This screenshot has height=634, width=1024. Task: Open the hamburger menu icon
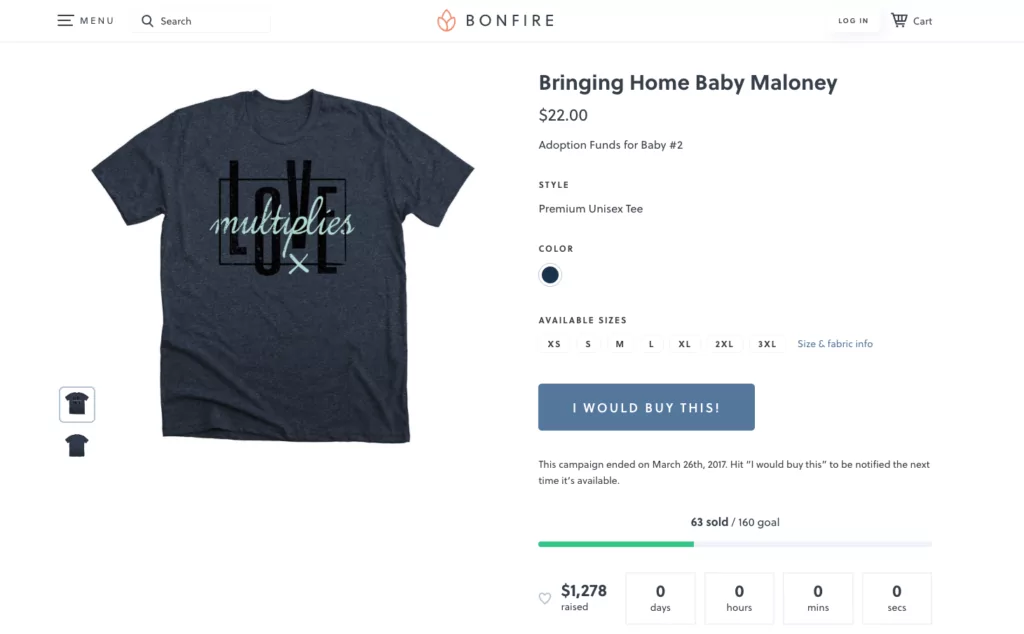pos(66,20)
